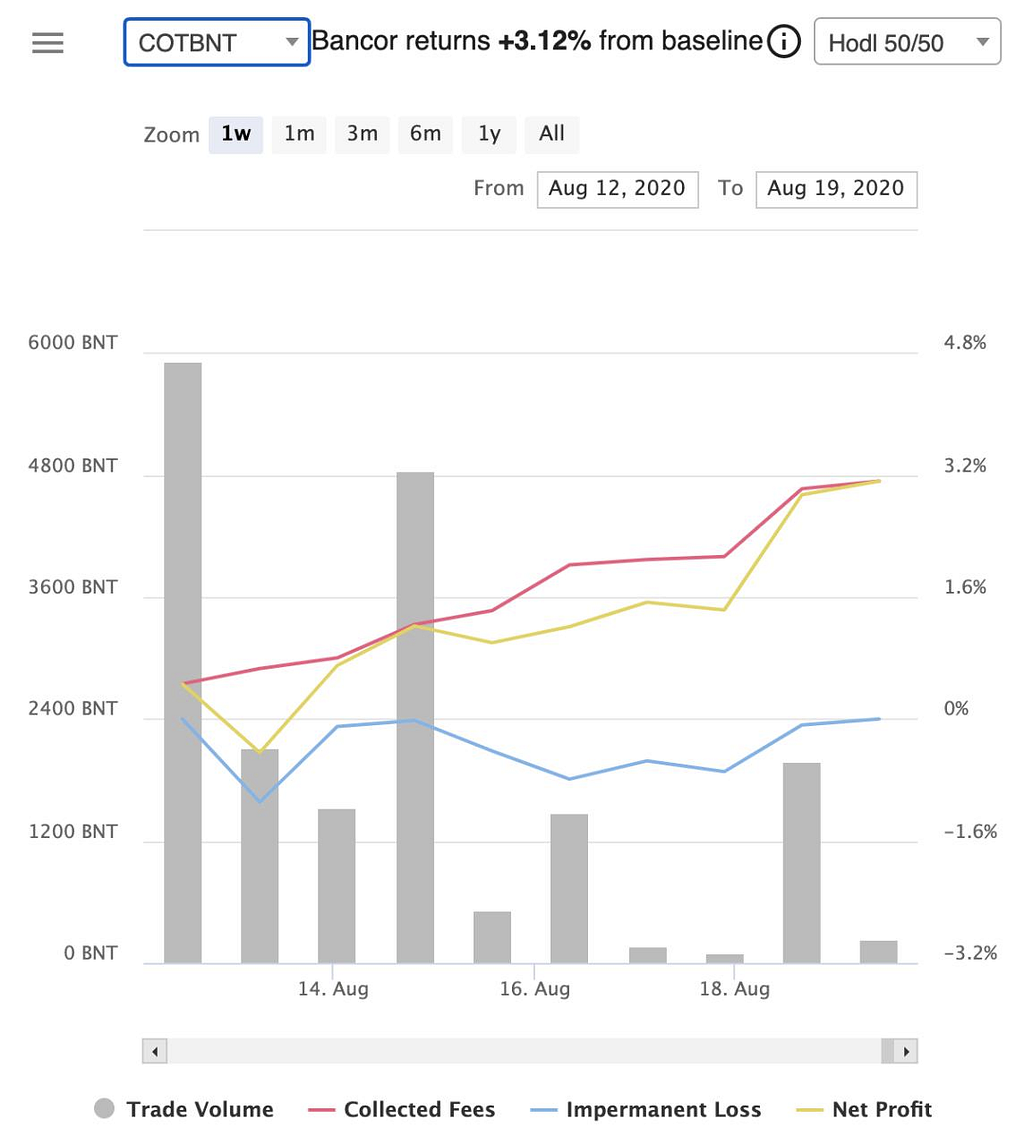Click the trade volume bar reaching 4800 BNT
The width and height of the screenshot is (1024, 1146).
coord(415,718)
